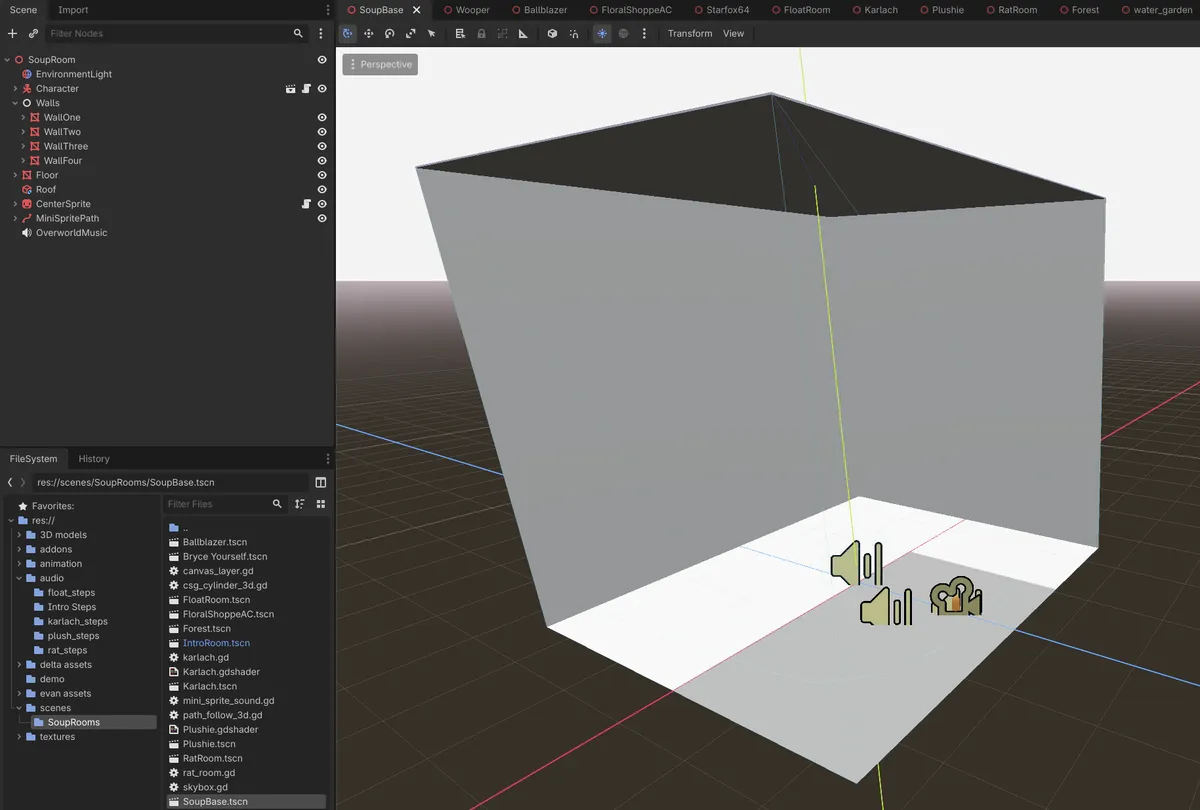Open the script attached to CenterSprite

tap(307, 204)
